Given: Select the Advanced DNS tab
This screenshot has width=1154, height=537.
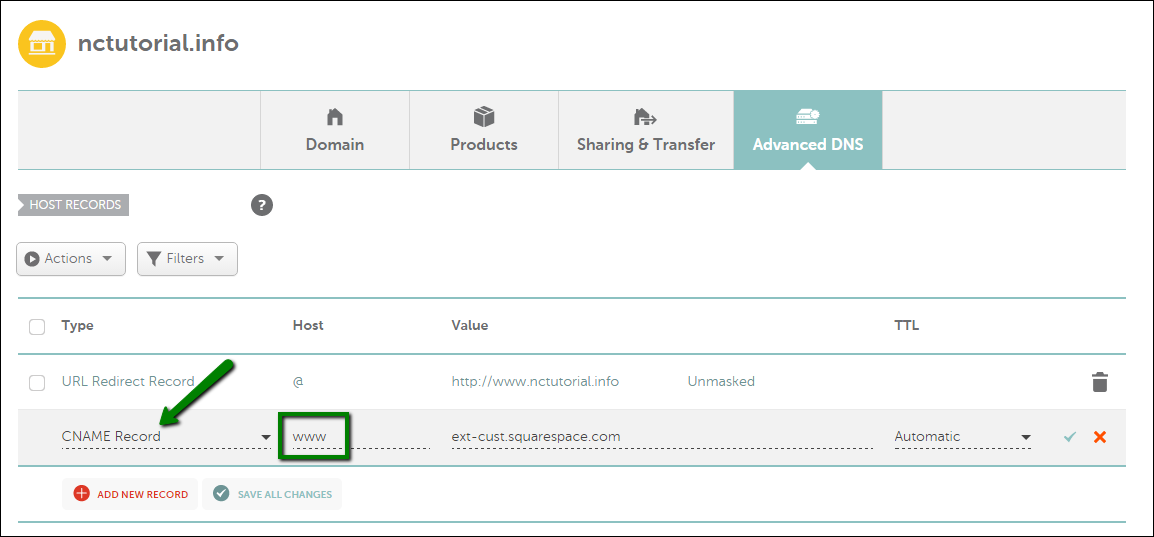Looking at the screenshot, I should 808,131.
